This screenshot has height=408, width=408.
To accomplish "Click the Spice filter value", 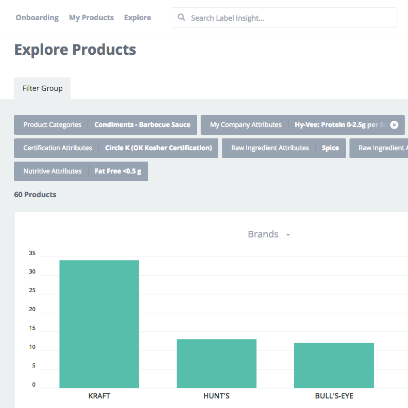I will tap(330, 148).
